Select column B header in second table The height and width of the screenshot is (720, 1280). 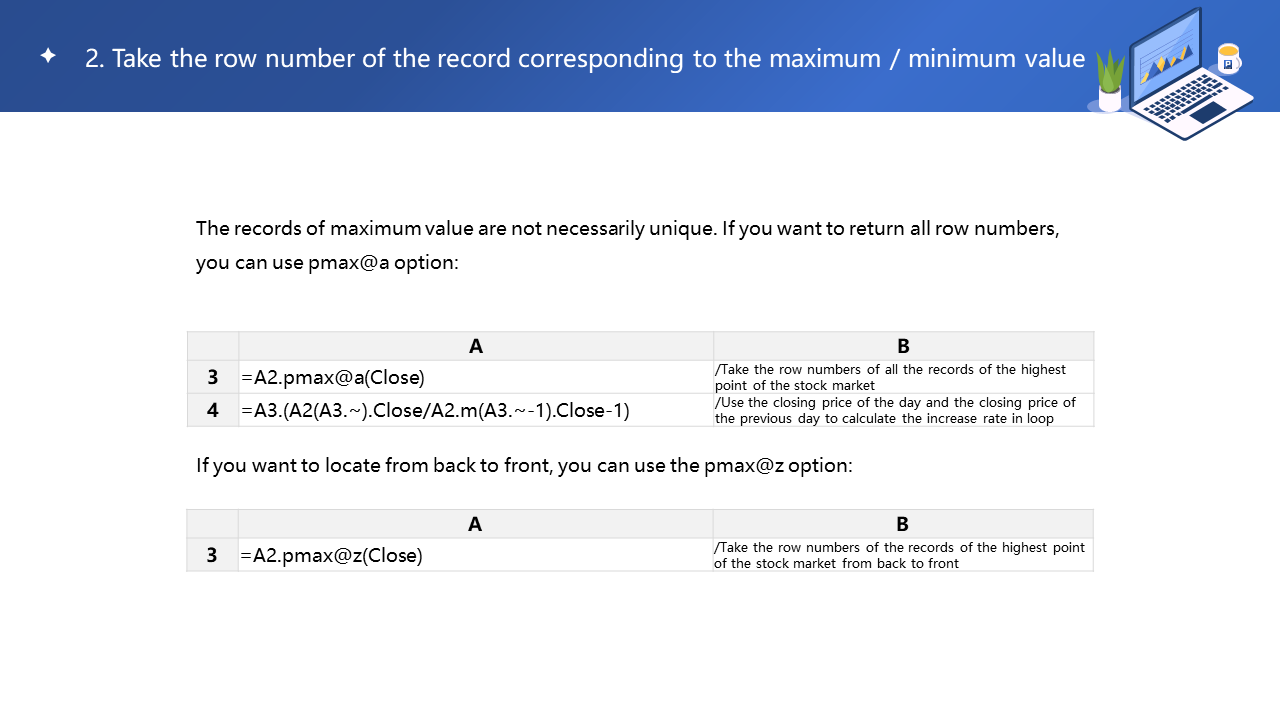[x=902, y=524]
